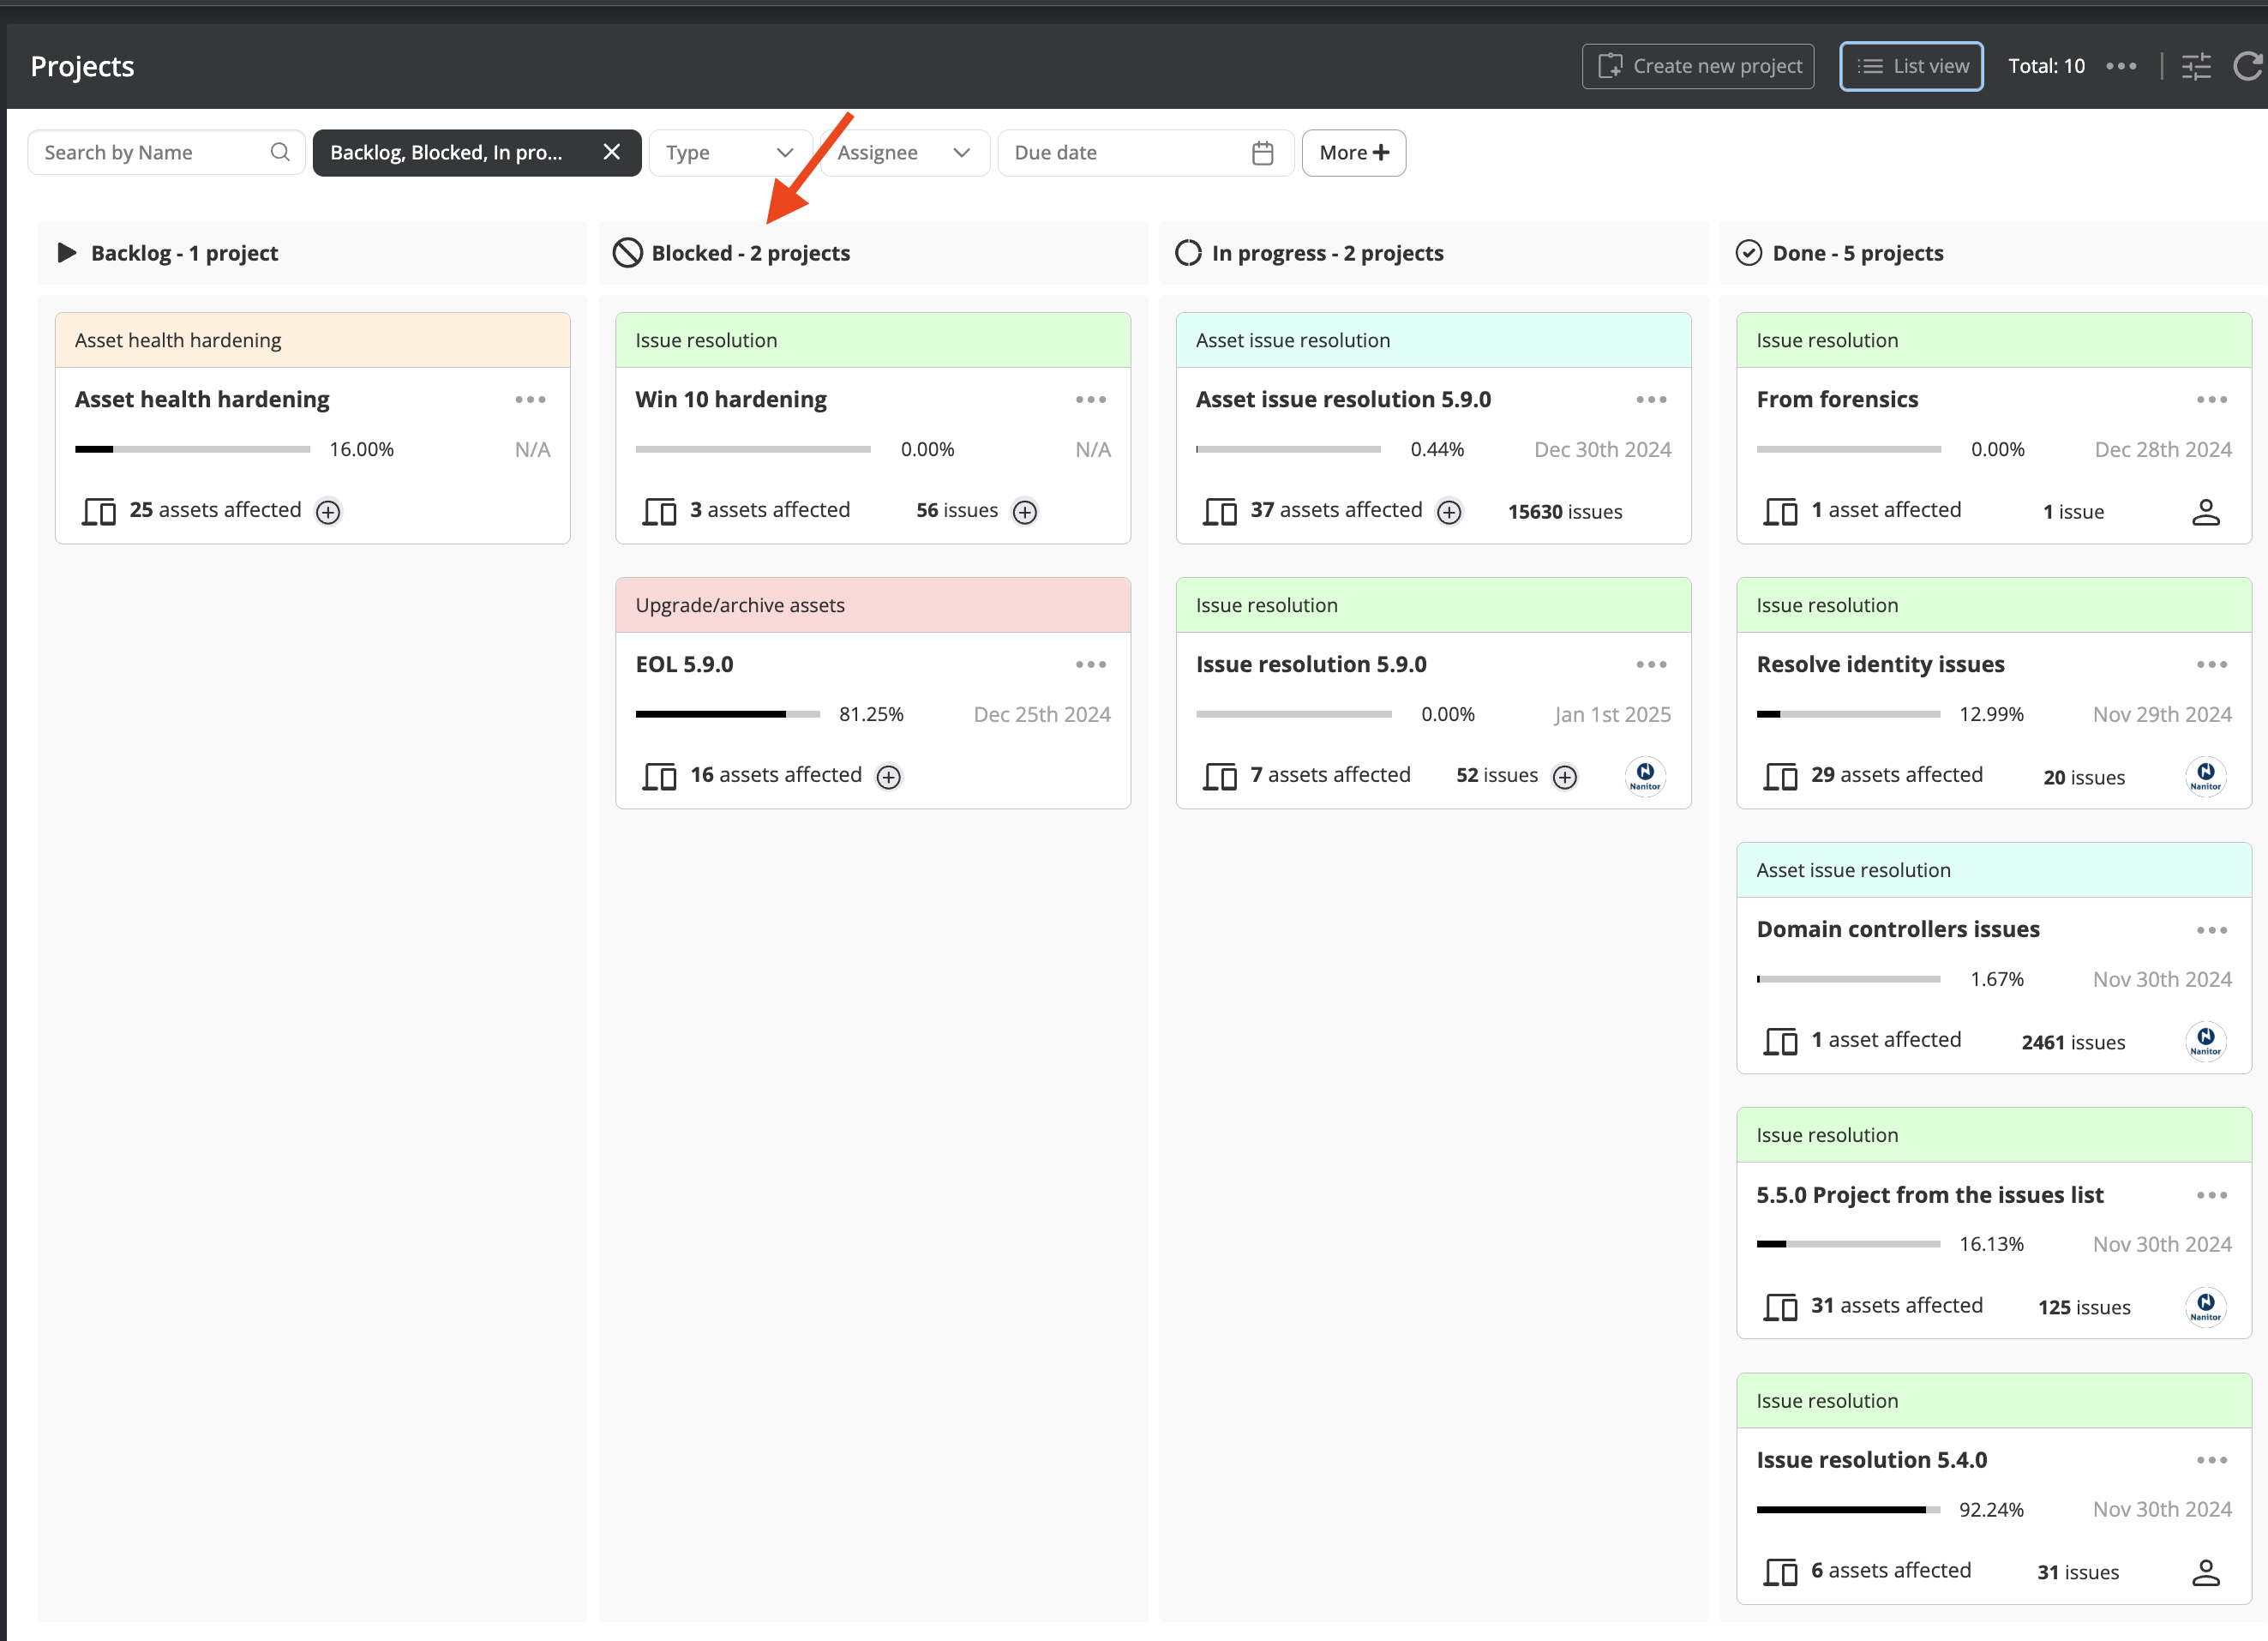This screenshot has width=2268, height=1641.
Task: Click the Done - 5 projects column header
Action: click(x=1857, y=253)
